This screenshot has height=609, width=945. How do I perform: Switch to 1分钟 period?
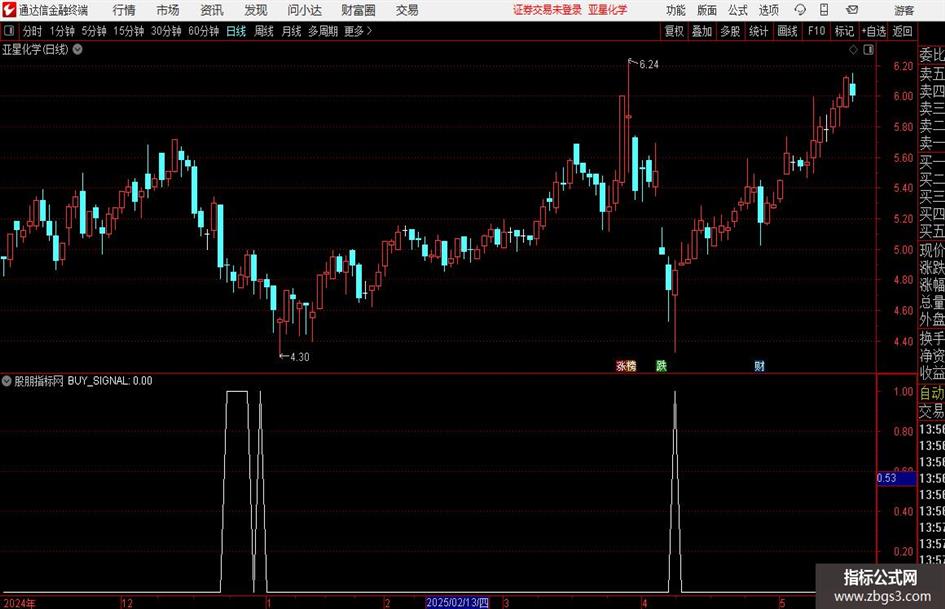point(62,31)
